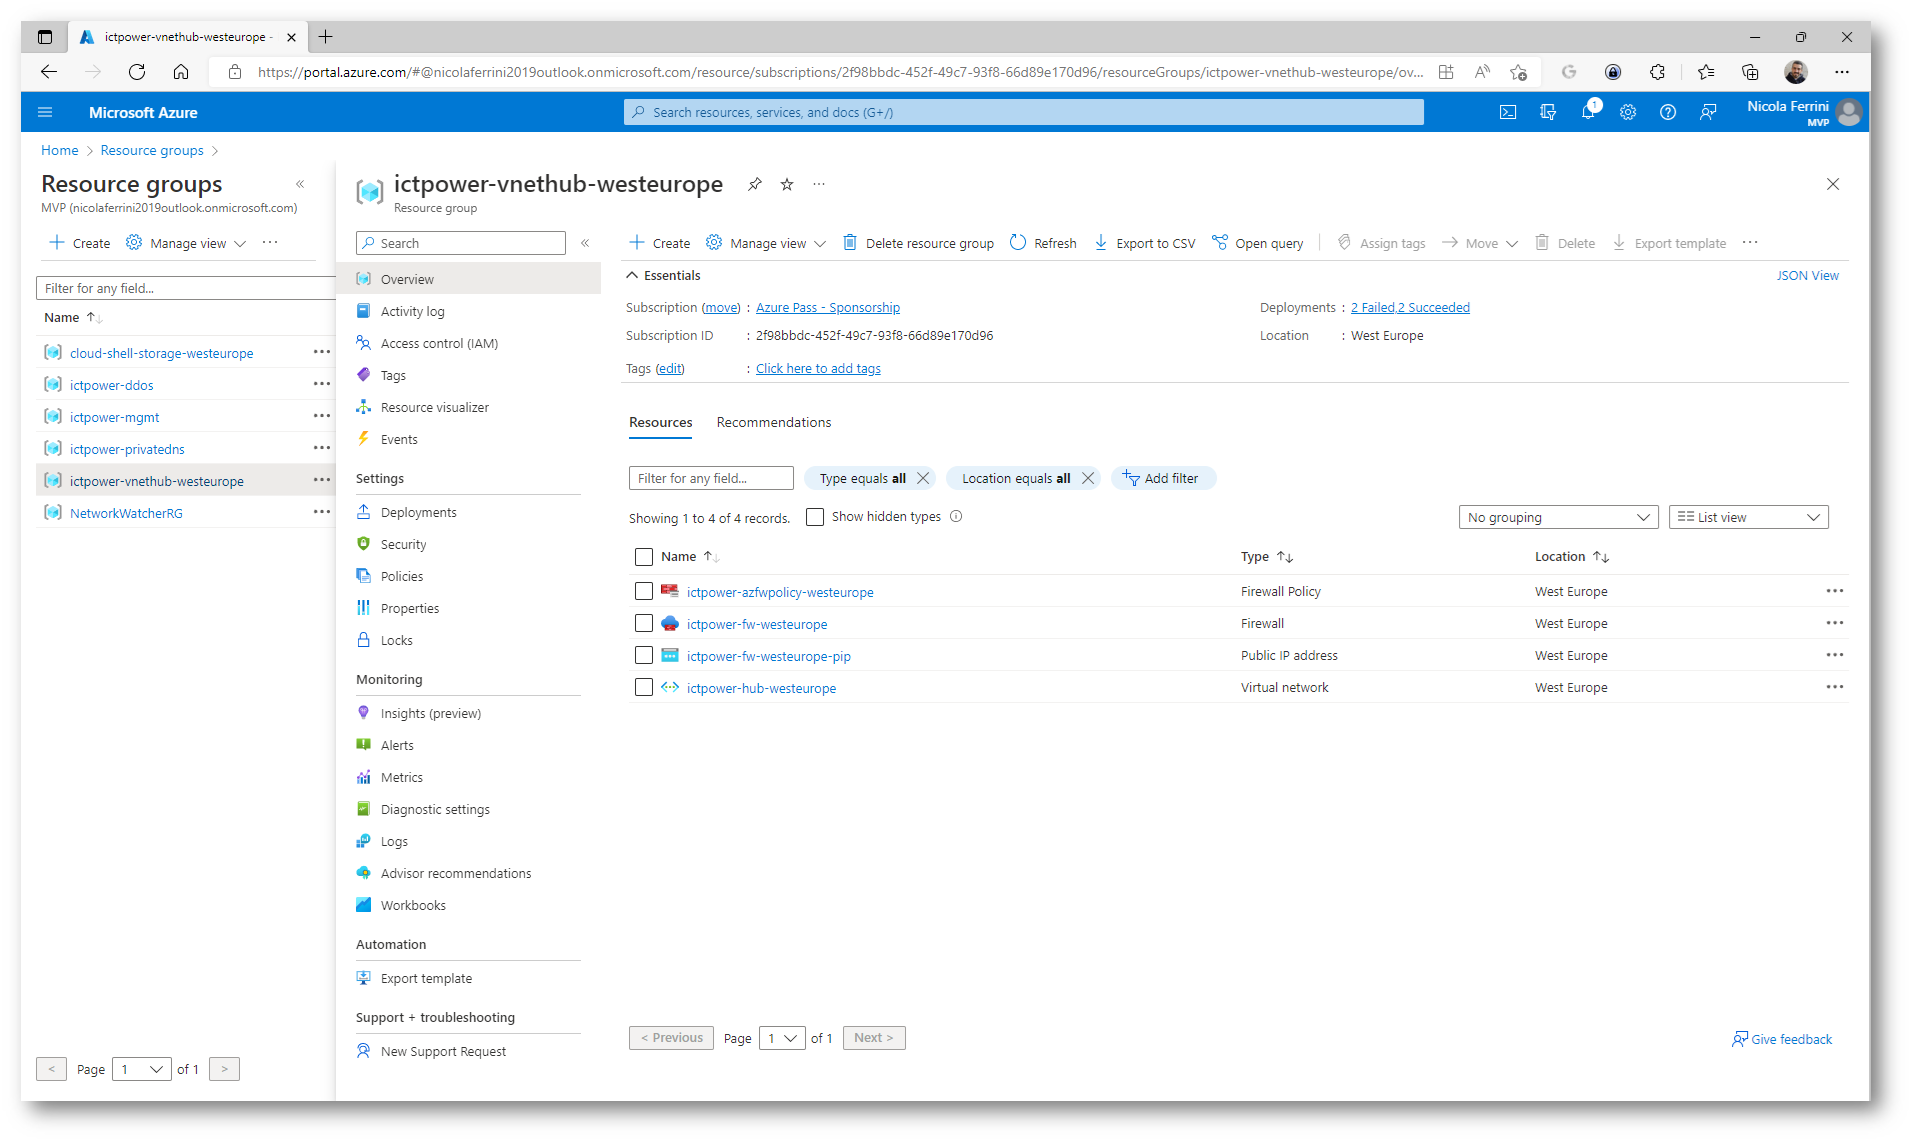Switch to the Recommendations tab
This screenshot has width=1913, height=1143.
[x=773, y=422]
